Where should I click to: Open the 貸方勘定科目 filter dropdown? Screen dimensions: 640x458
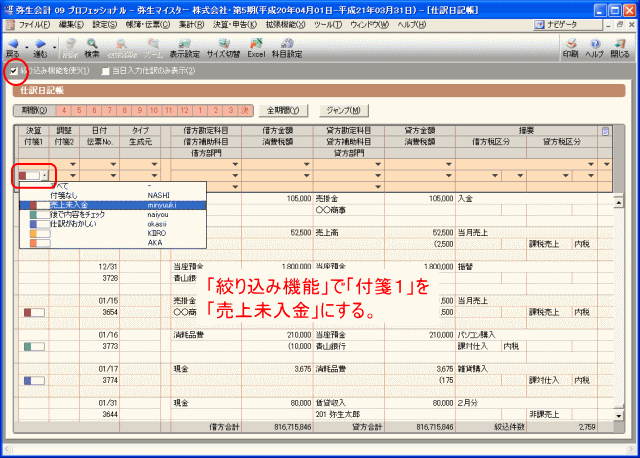(x=378, y=164)
